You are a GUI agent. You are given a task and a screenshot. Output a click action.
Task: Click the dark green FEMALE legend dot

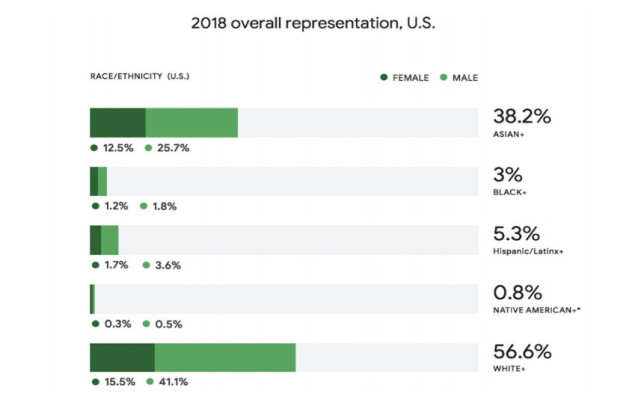tap(385, 77)
